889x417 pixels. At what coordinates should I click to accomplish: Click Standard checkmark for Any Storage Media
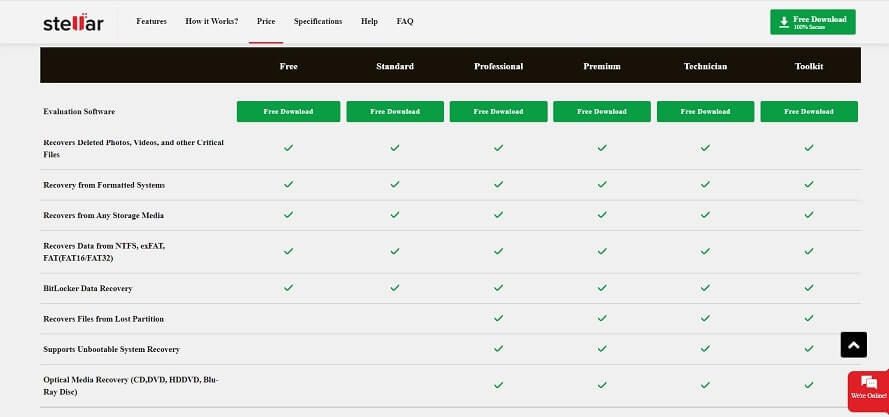[395, 214]
